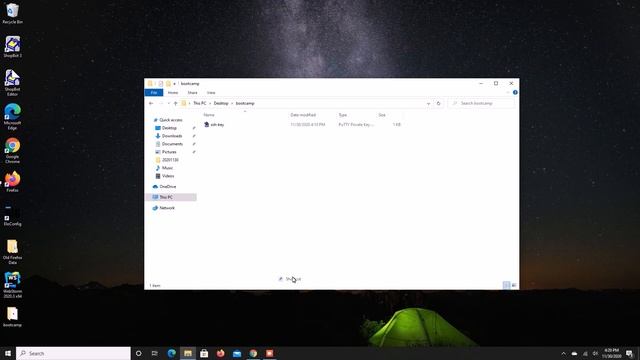Open the volume tray icon
Image resolution: width=640 pixels, height=360 pixels.
[595, 353]
